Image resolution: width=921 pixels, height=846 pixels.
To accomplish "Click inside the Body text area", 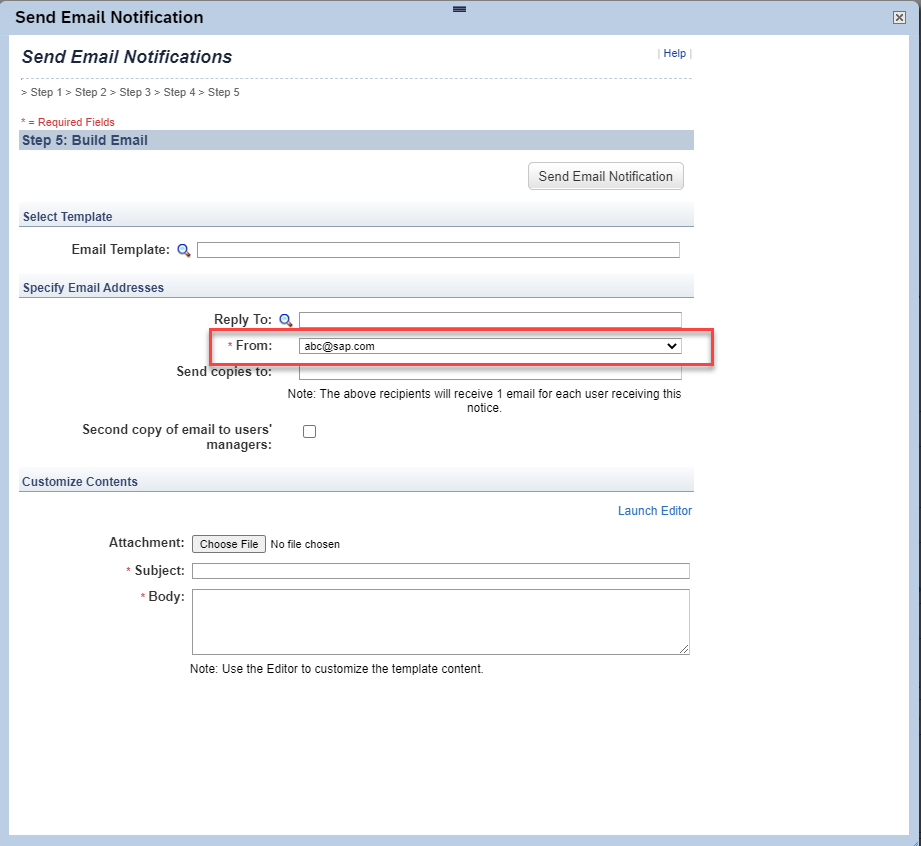I will tap(440, 620).
